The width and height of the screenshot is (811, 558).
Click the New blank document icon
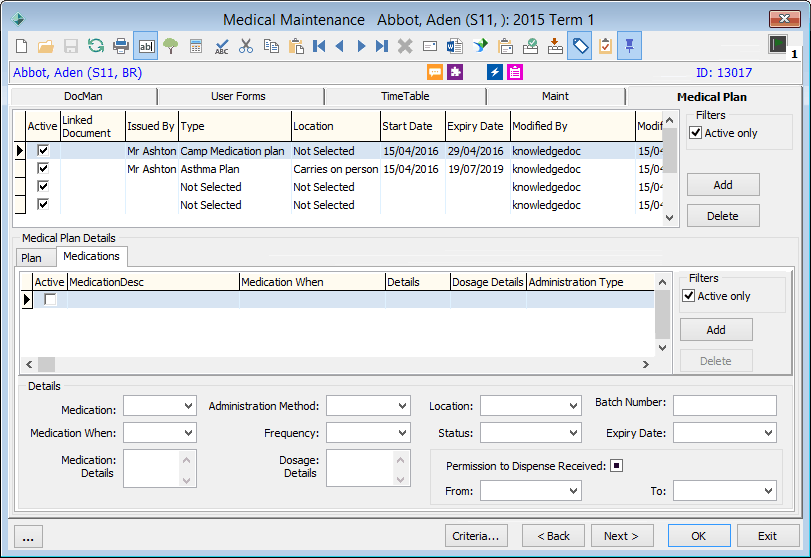pos(22,46)
